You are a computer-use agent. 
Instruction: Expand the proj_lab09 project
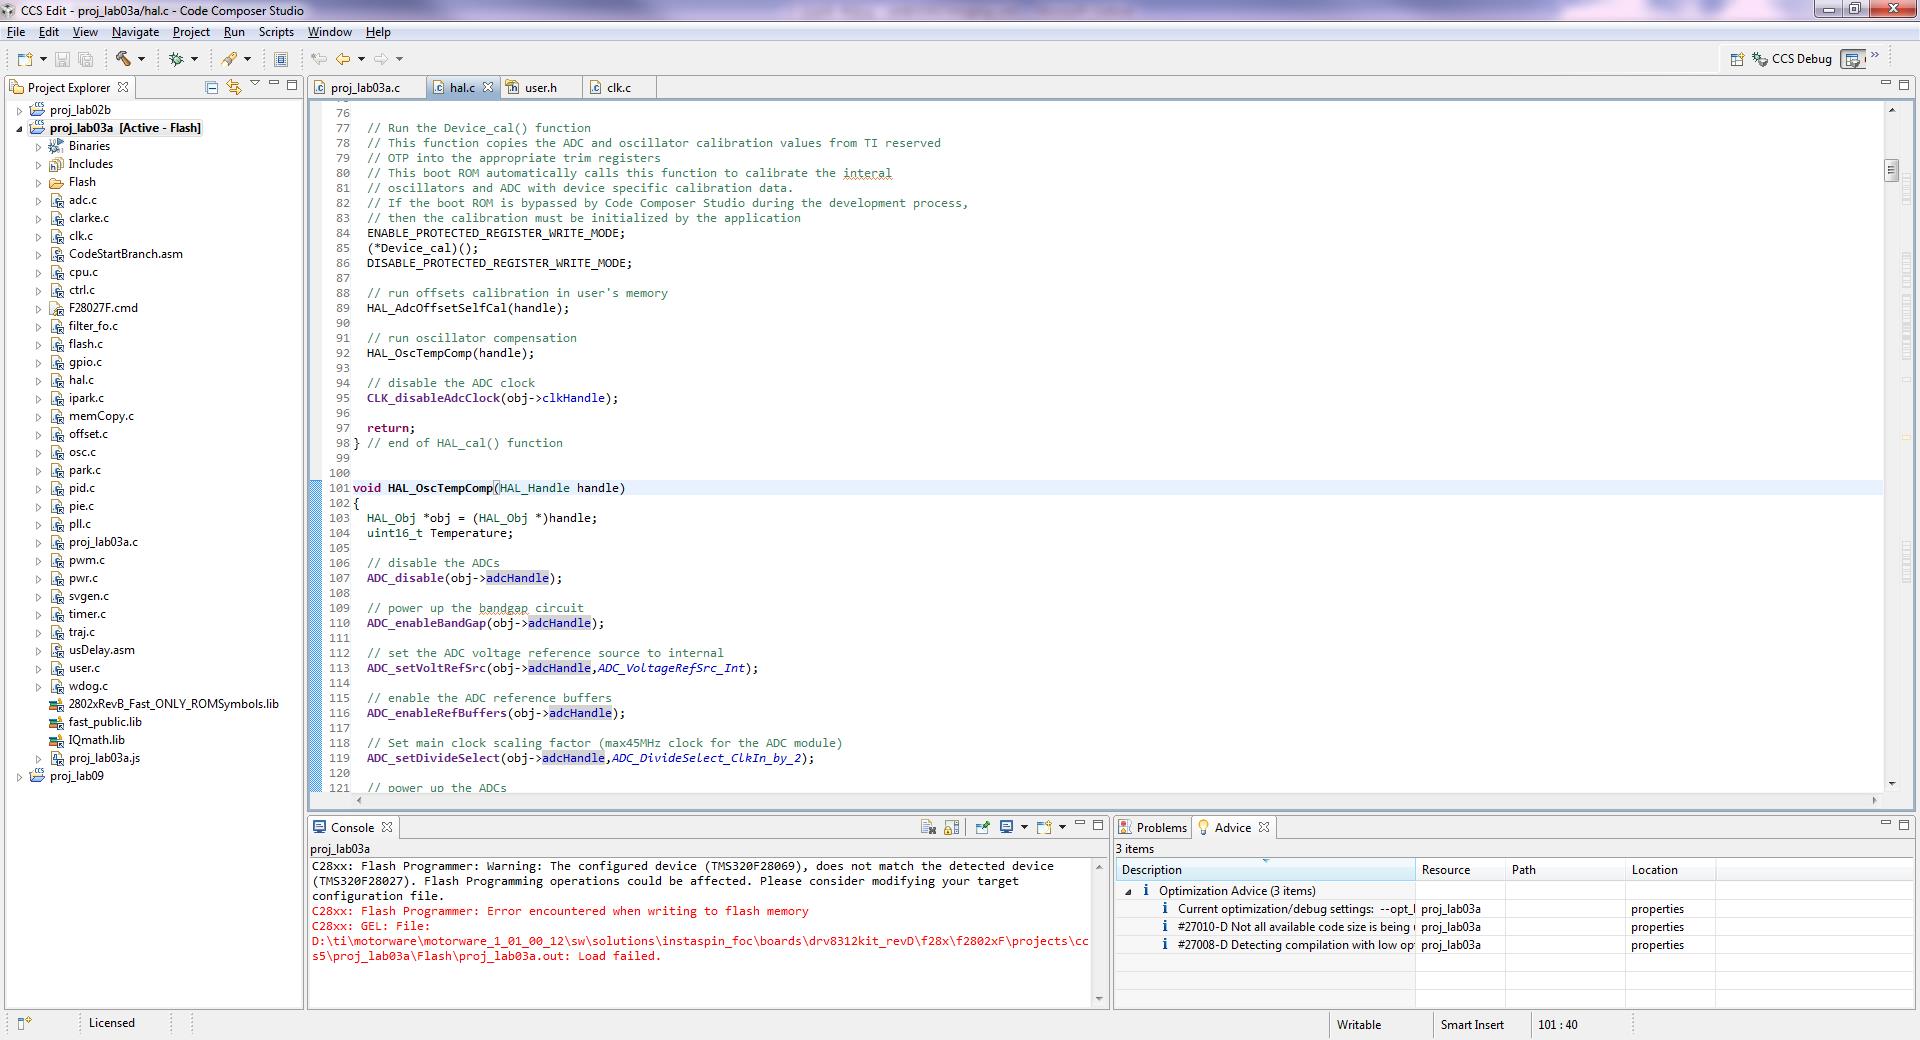[x=20, y=776]
